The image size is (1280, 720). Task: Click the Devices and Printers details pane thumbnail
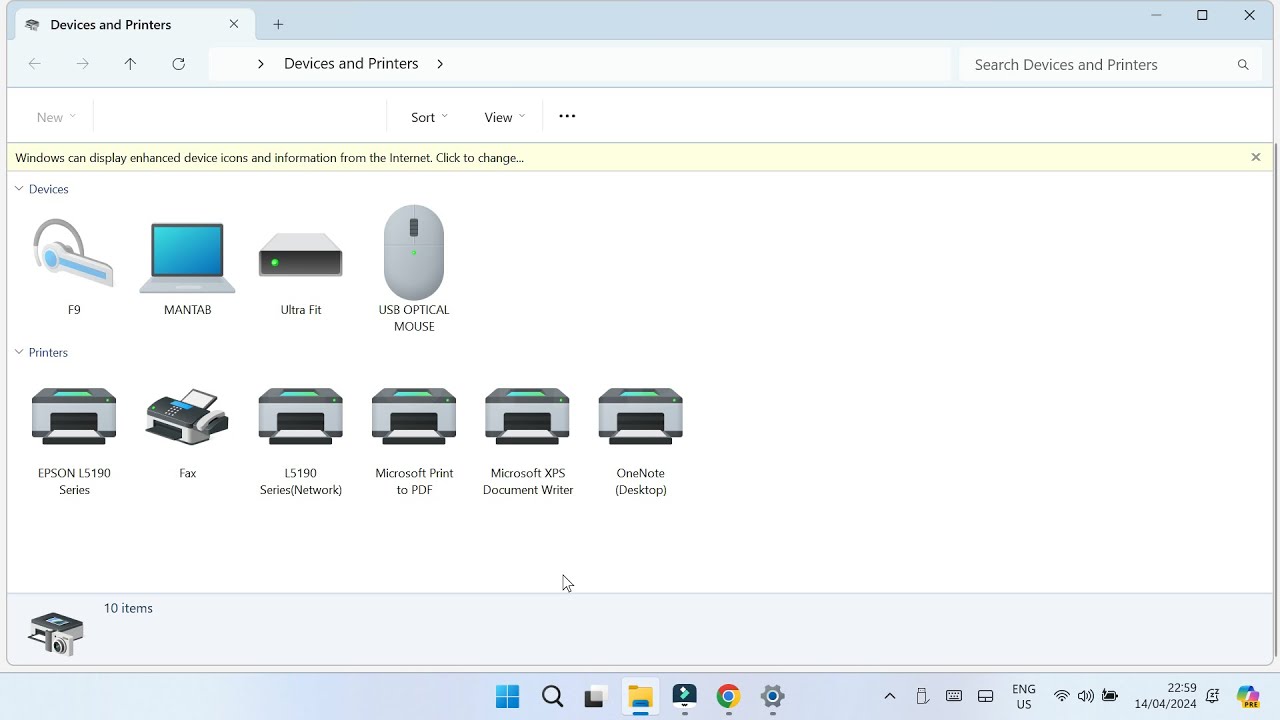[56, 633]
